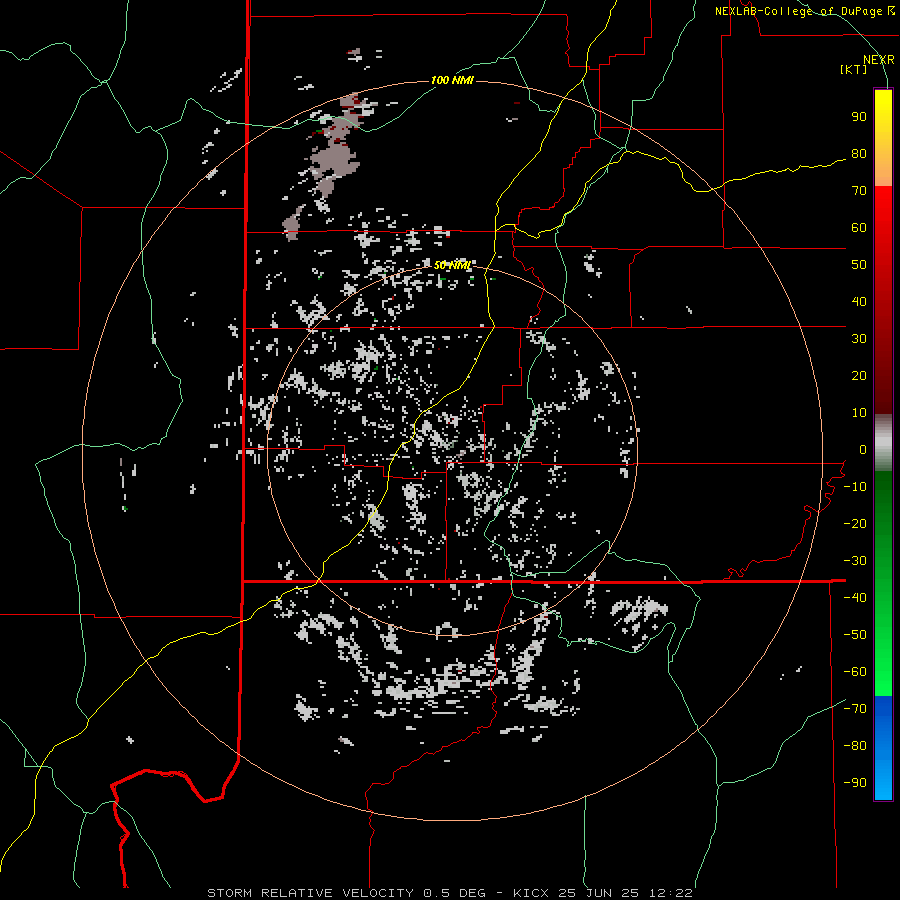Click the -60 knot label on the scale

pyautogui.click(x=855, y=672)
